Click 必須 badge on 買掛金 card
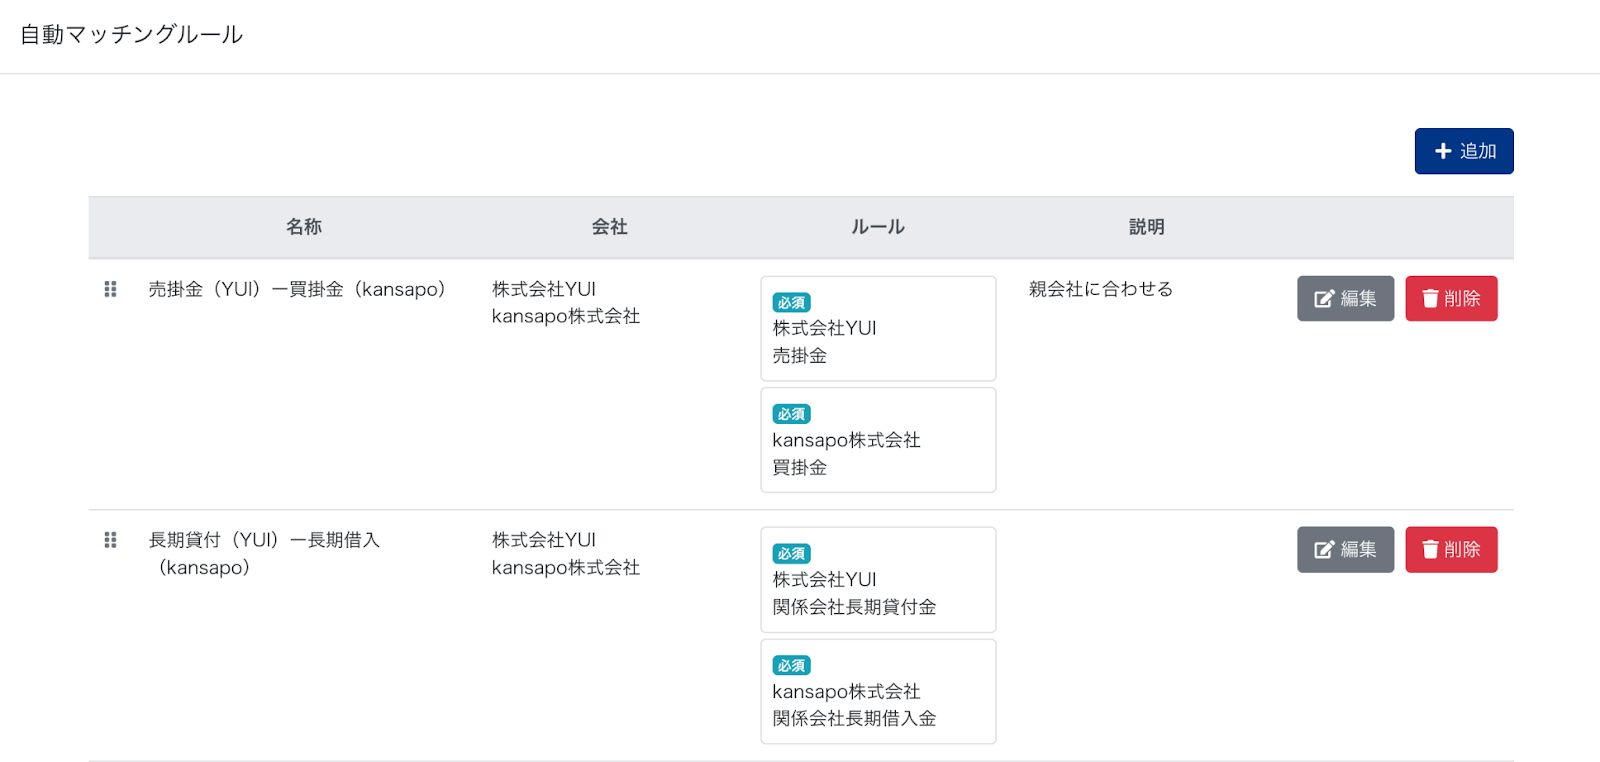Image resolution: width=1600 pixels, height=762 pixels. pyautogui.click(x=791, y=414)
